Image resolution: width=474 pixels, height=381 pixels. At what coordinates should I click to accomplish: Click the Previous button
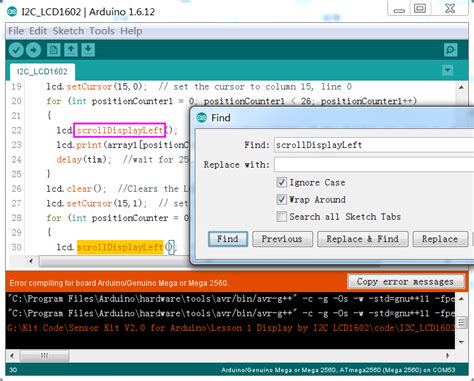click(x=282, y=239)
